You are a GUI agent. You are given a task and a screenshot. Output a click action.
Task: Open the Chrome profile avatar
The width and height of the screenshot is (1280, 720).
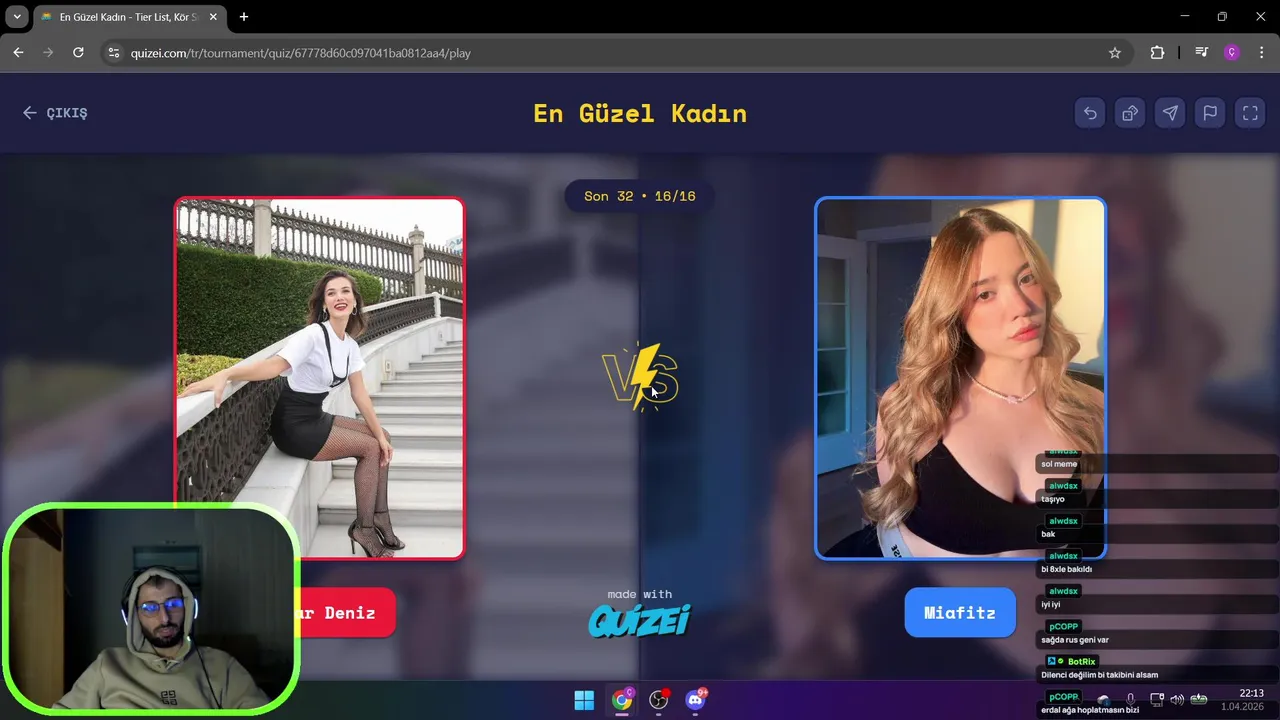pyautogui.click(x=1232, y=53)
